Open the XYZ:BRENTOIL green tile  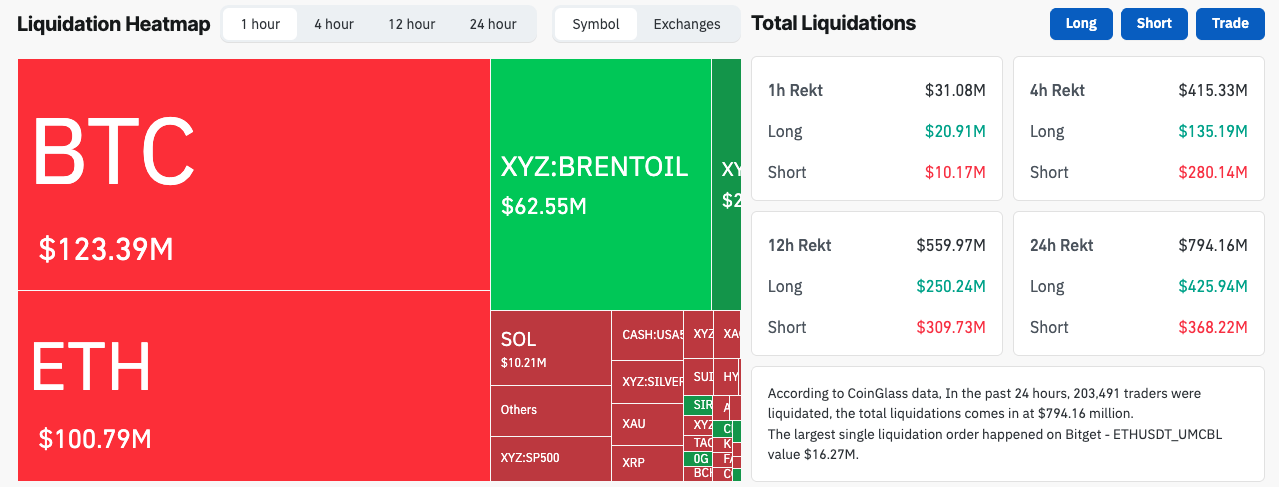click(601, 184)
